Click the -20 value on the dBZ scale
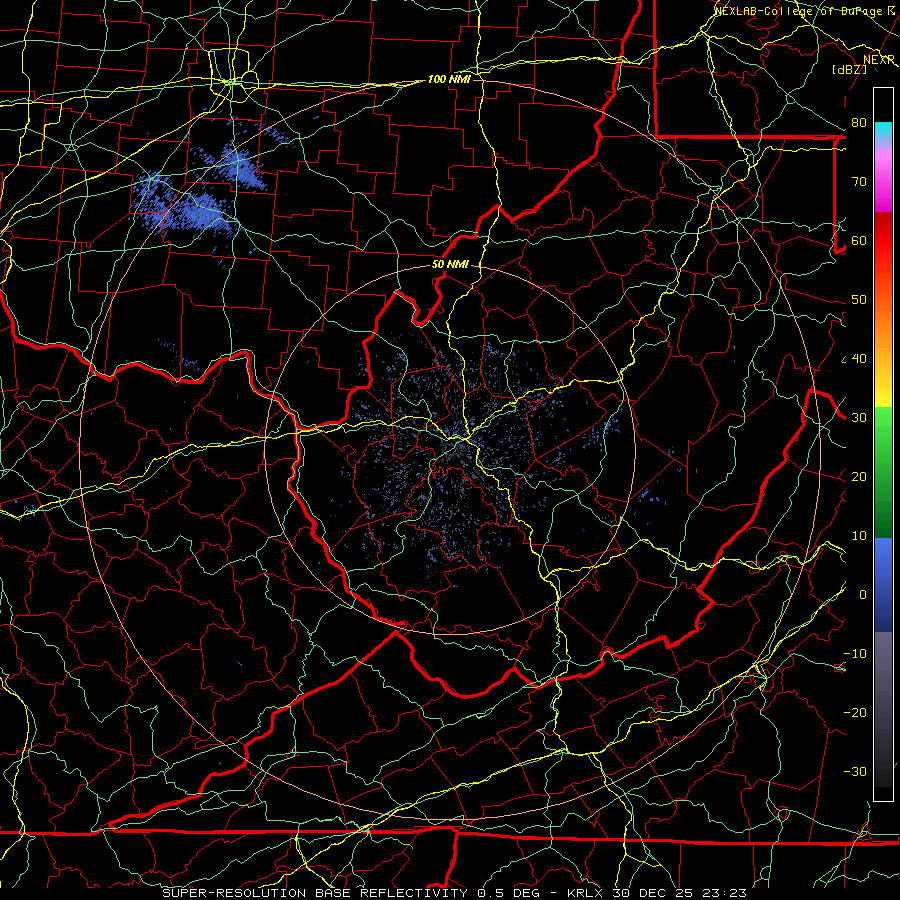The image size is (900, 900). point(855,713)
